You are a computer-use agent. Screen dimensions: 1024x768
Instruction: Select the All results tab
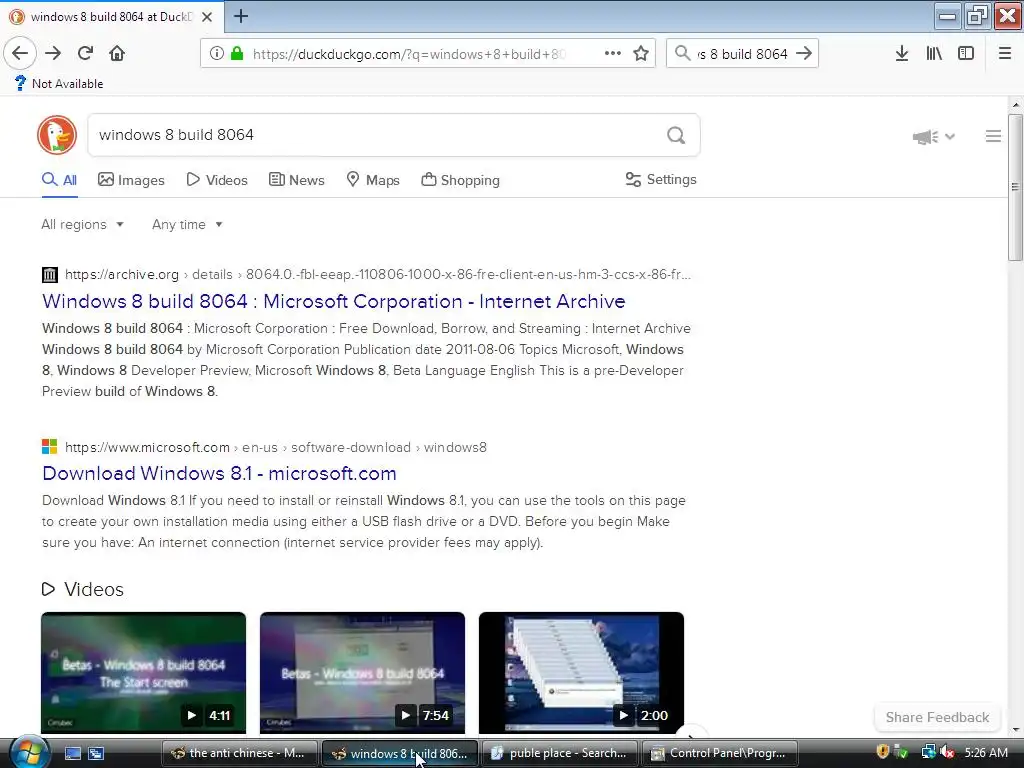(x=59, y=180)
